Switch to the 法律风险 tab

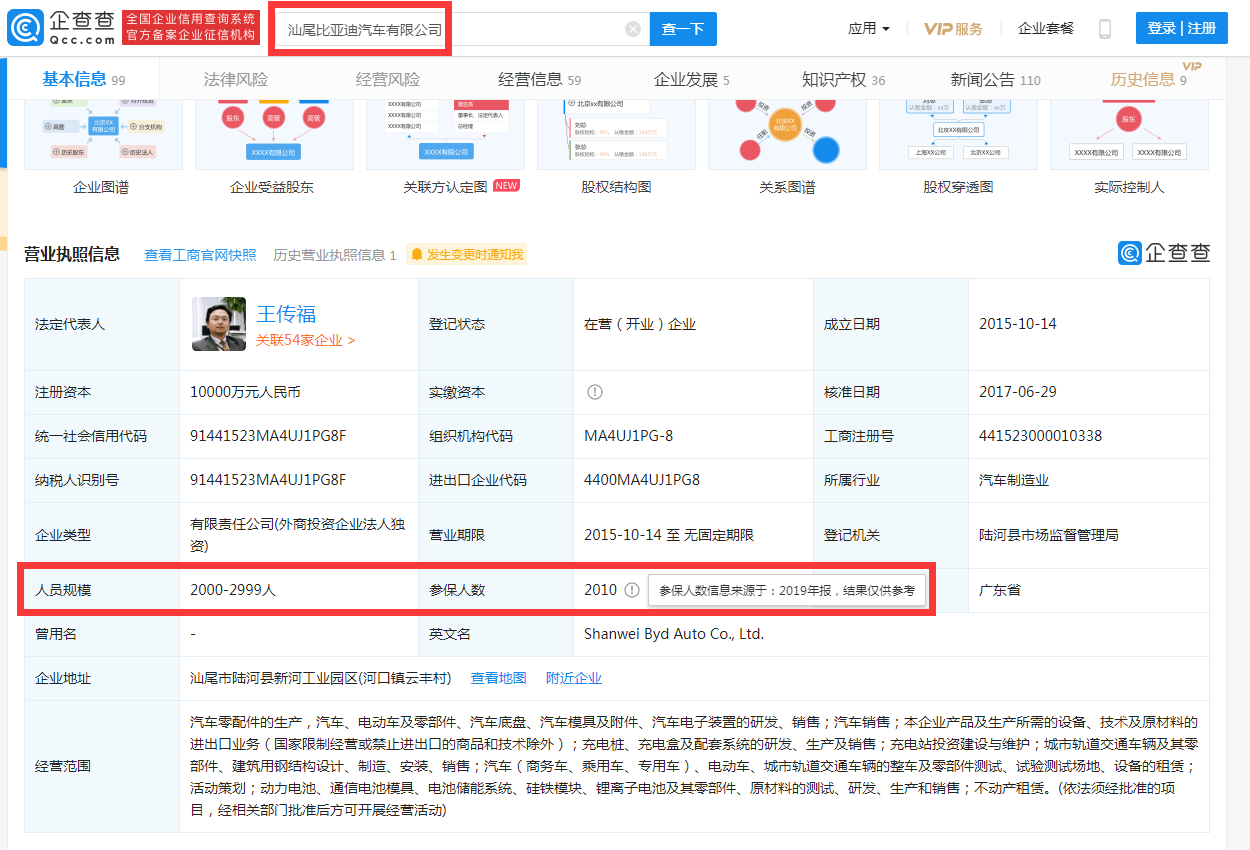click(236, 80)
